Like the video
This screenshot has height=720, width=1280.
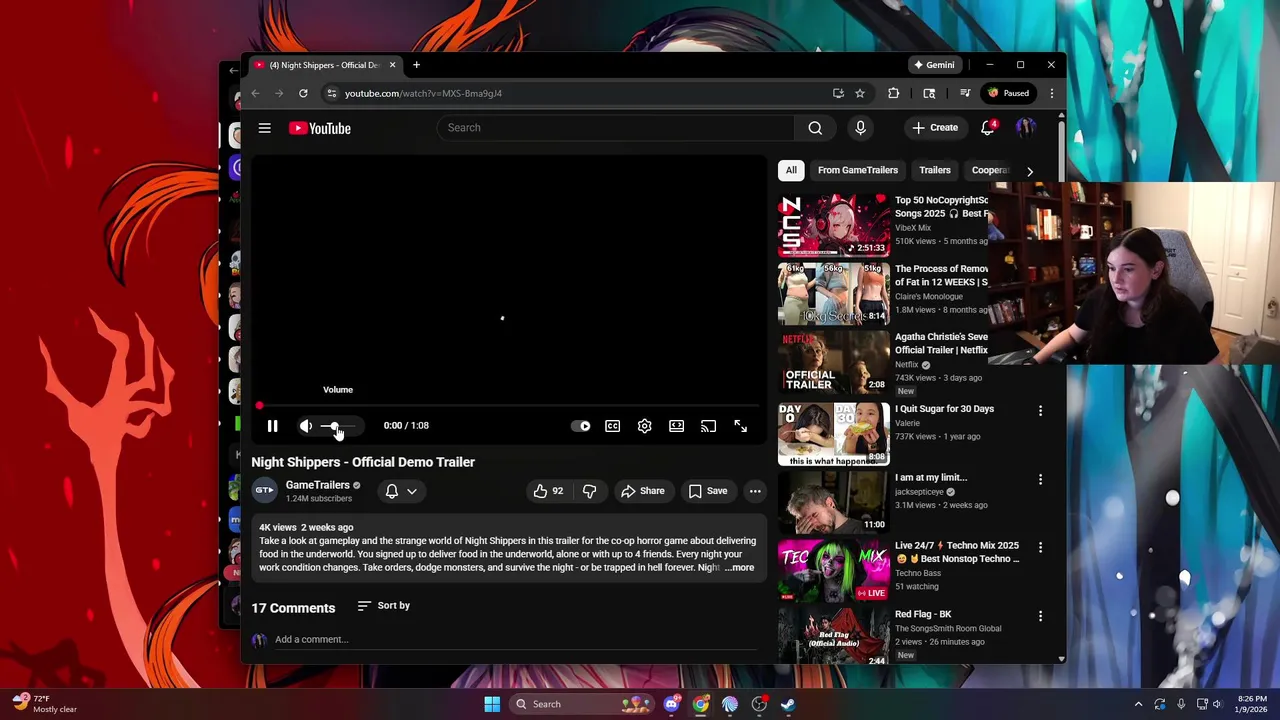548,491
